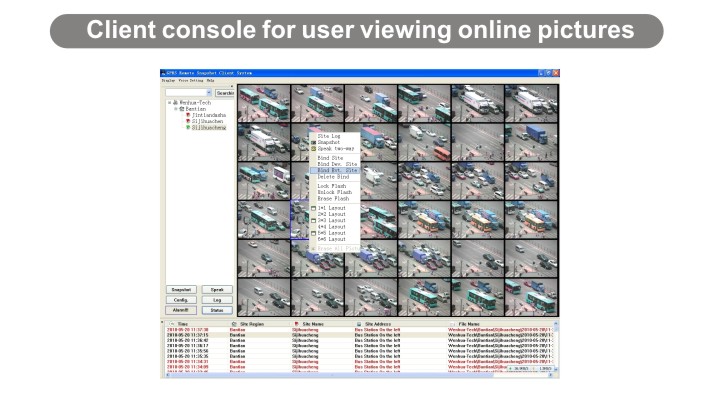Click the Snapshot icon in context menu
This screenshot has height=400, width=720.
tap(313, 142)
